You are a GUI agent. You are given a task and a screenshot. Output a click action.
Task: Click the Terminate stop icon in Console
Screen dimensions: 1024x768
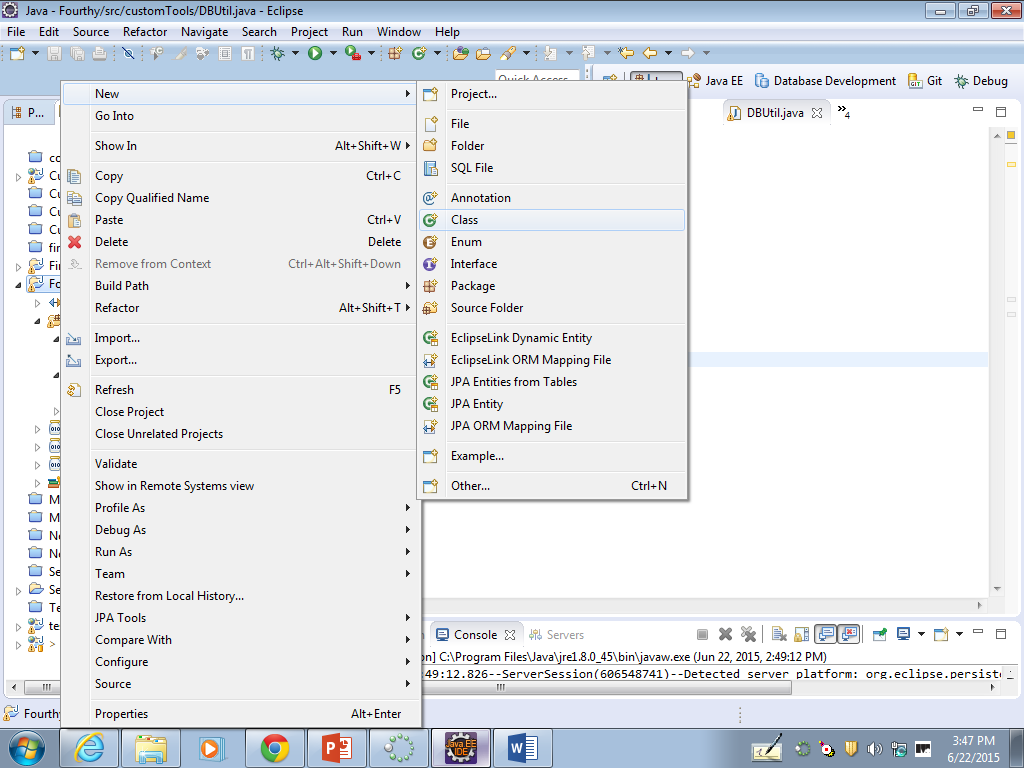702,634
